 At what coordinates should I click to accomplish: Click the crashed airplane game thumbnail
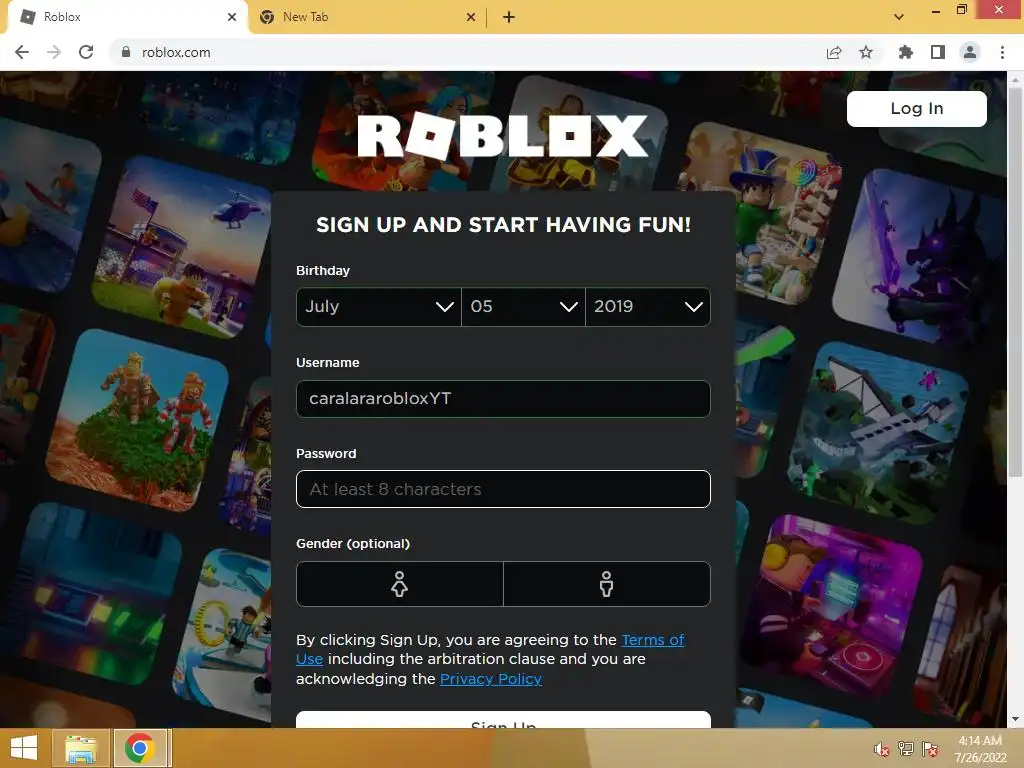pyautogui.click(x=878, y=434)
